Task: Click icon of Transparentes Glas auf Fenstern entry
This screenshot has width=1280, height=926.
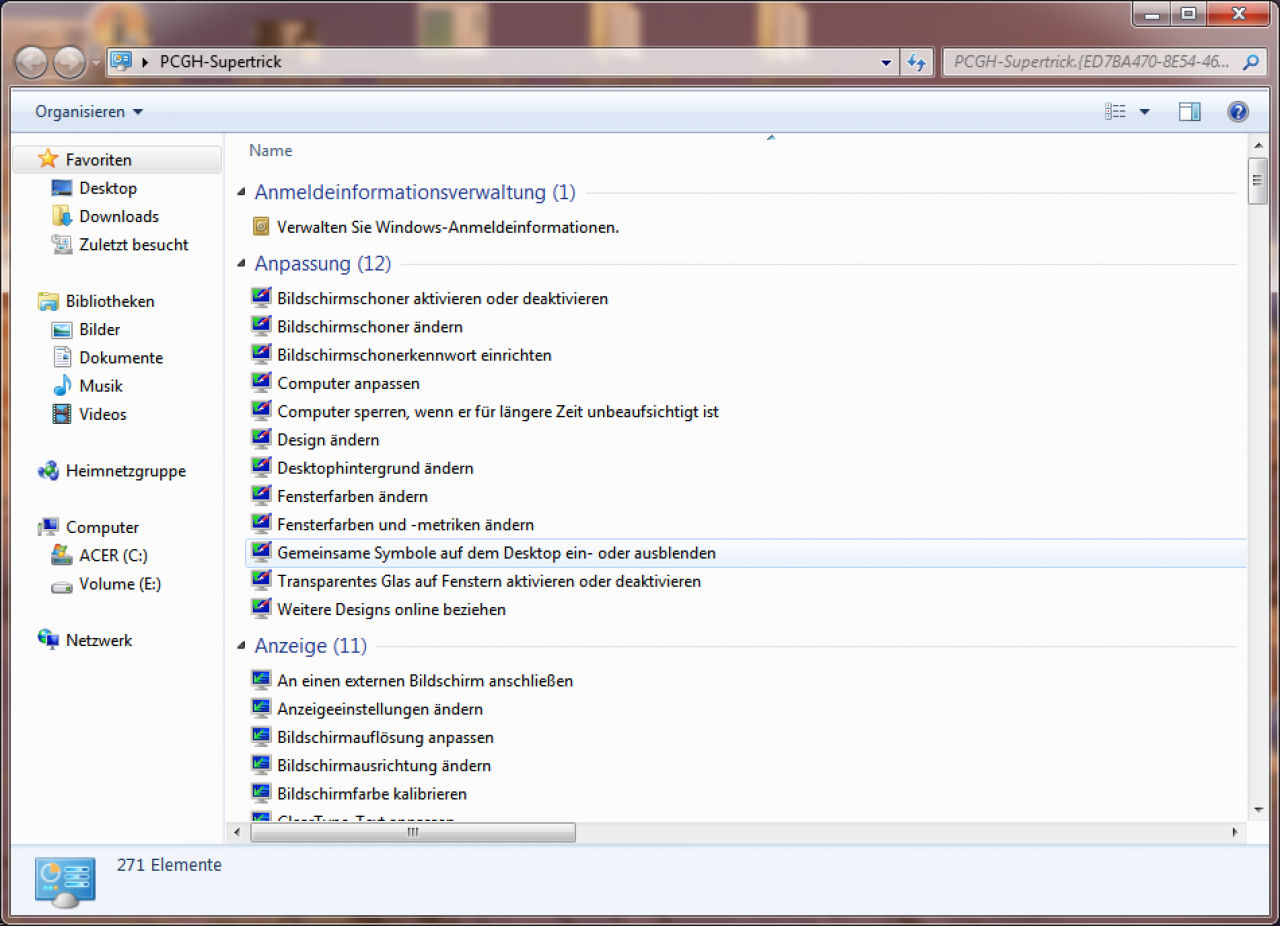Action: (x=261, y=580)
